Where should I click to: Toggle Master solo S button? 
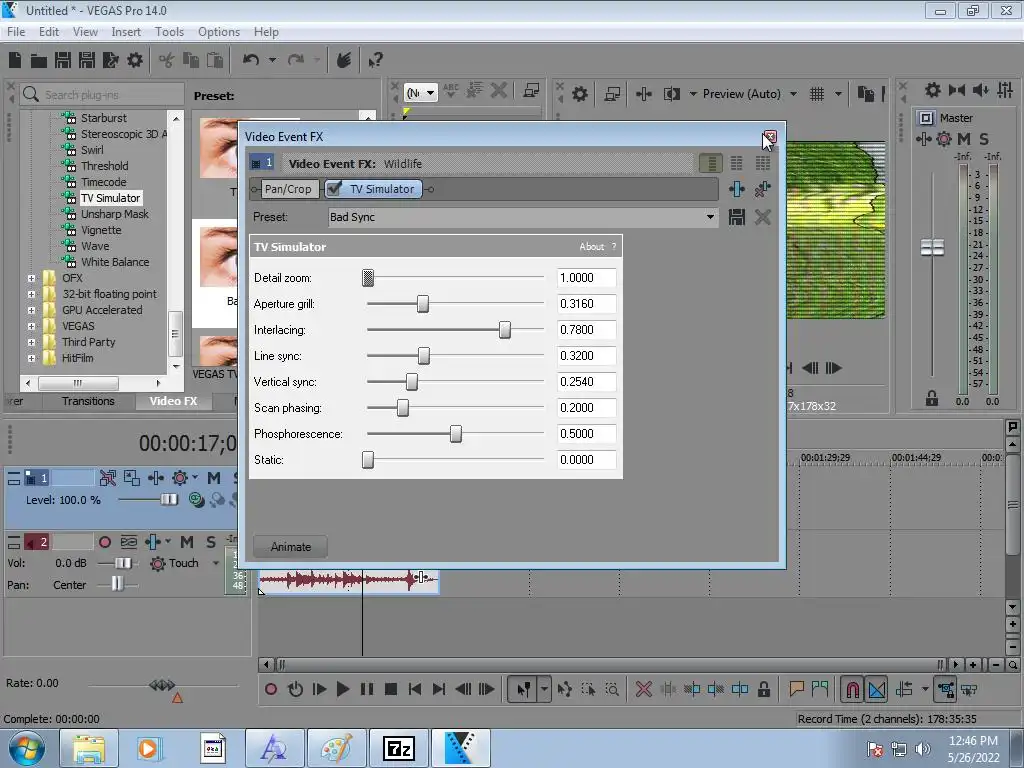pos(984,138)
